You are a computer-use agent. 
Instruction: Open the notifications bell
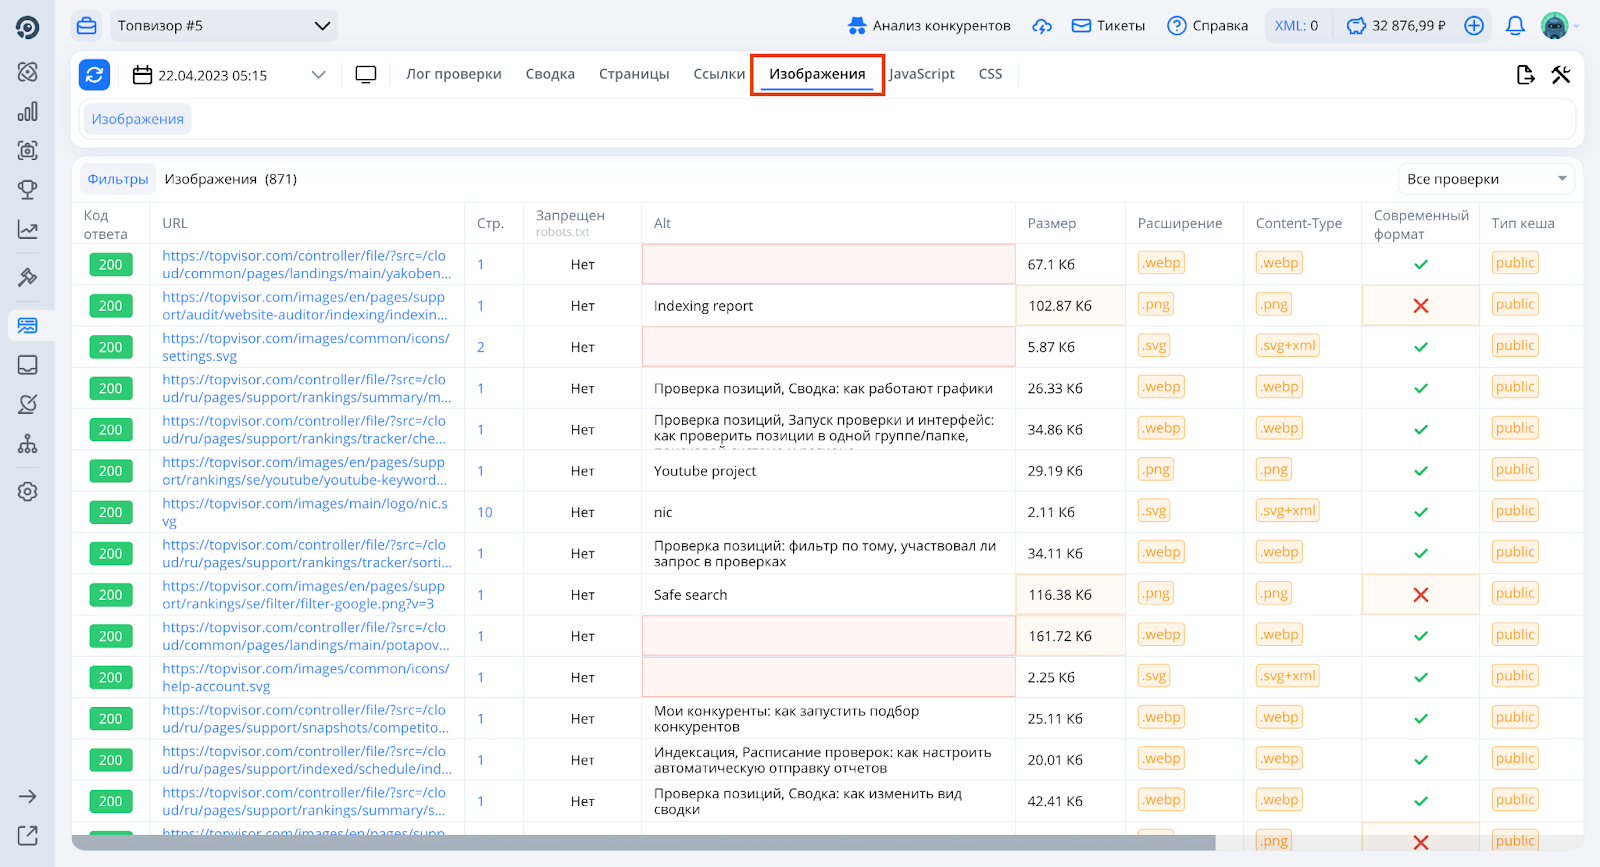tap(1515, 26)
